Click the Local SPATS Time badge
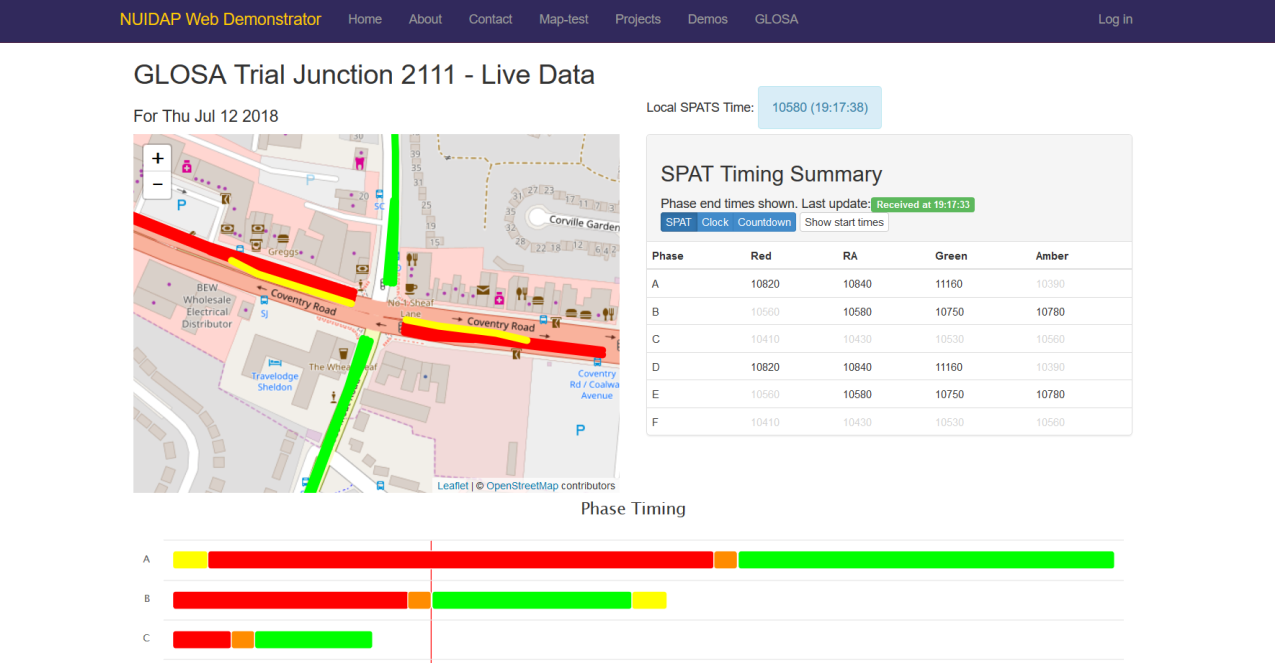Viewport: 1275px width, 663px height. 819,107
